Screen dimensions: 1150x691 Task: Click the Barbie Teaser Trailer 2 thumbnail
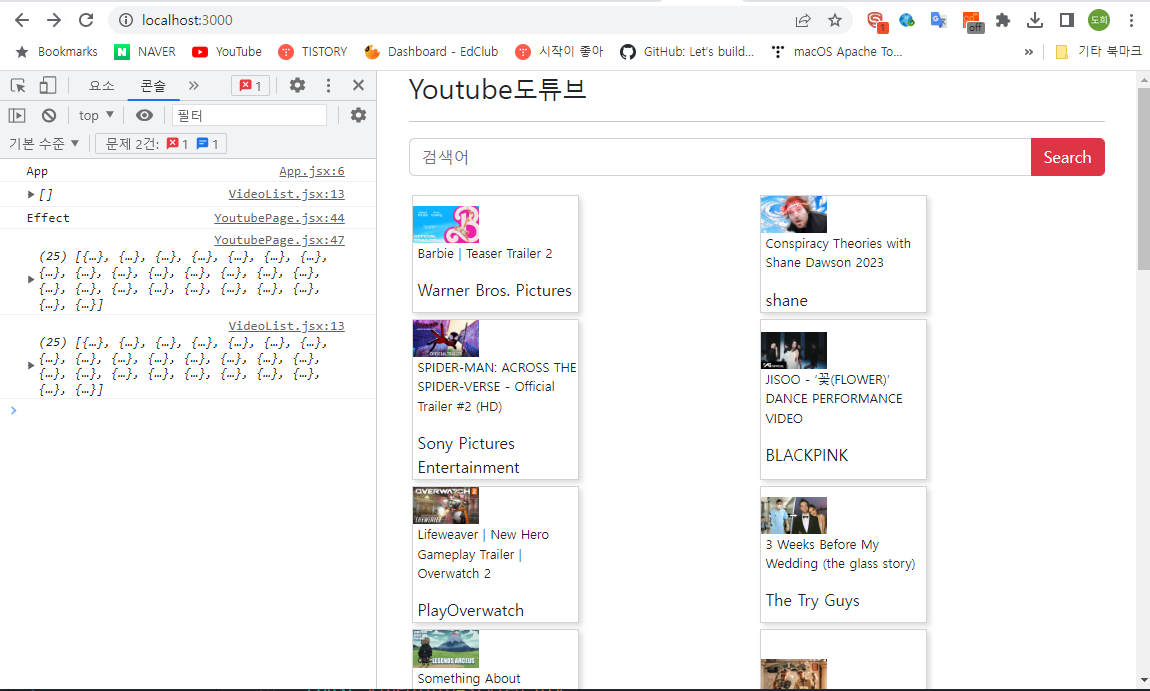pyautogui.click(x=446, y=224)
